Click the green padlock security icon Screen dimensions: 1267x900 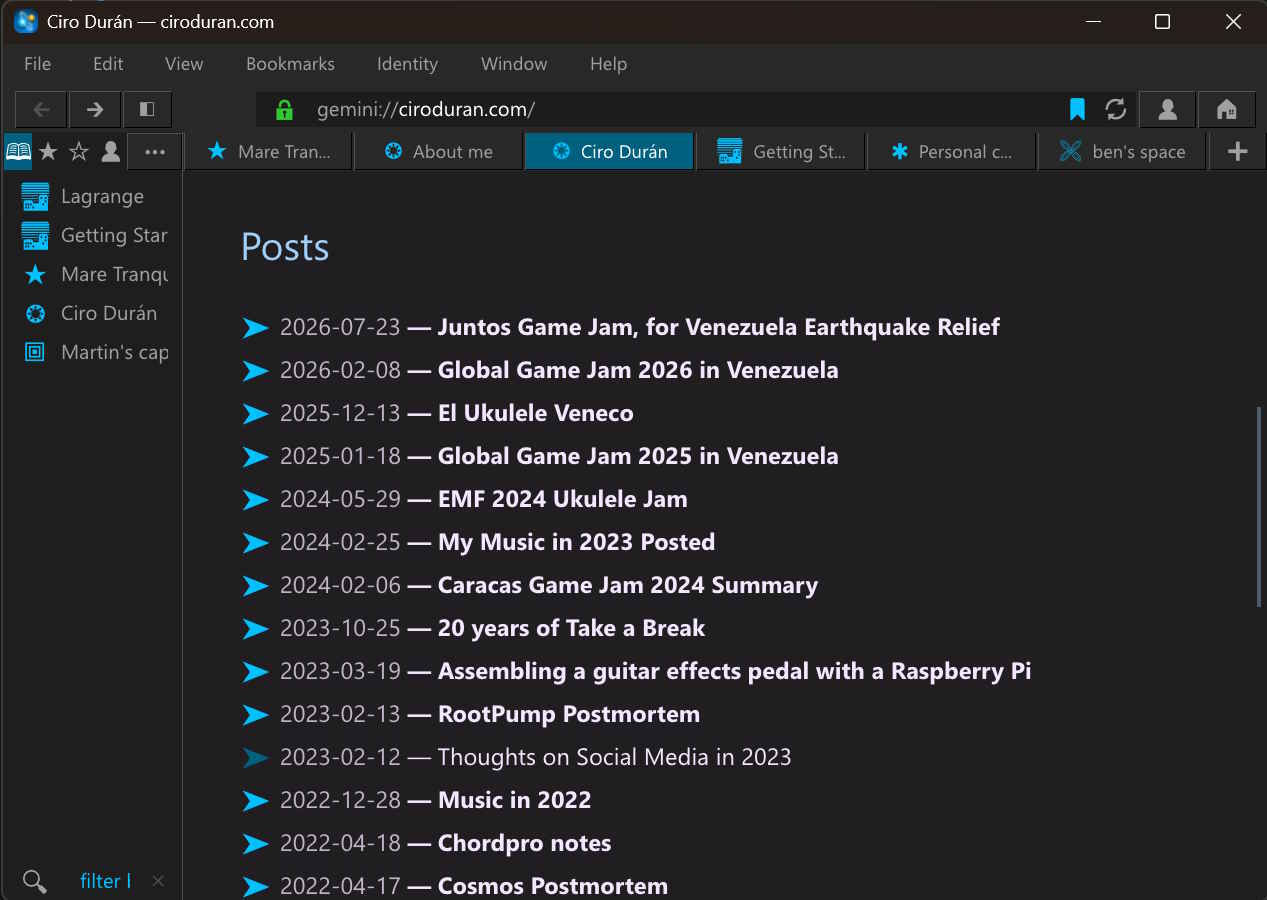pos(284,109)
